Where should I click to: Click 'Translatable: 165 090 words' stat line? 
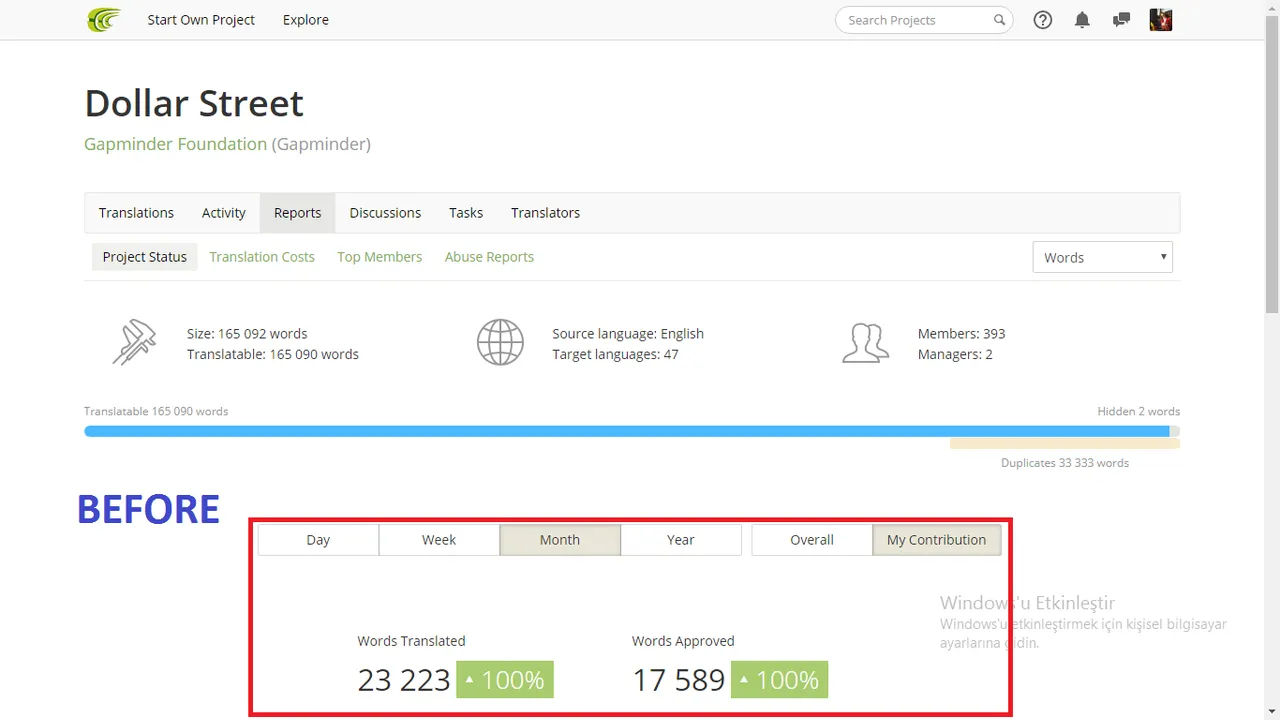click(273, 355)
